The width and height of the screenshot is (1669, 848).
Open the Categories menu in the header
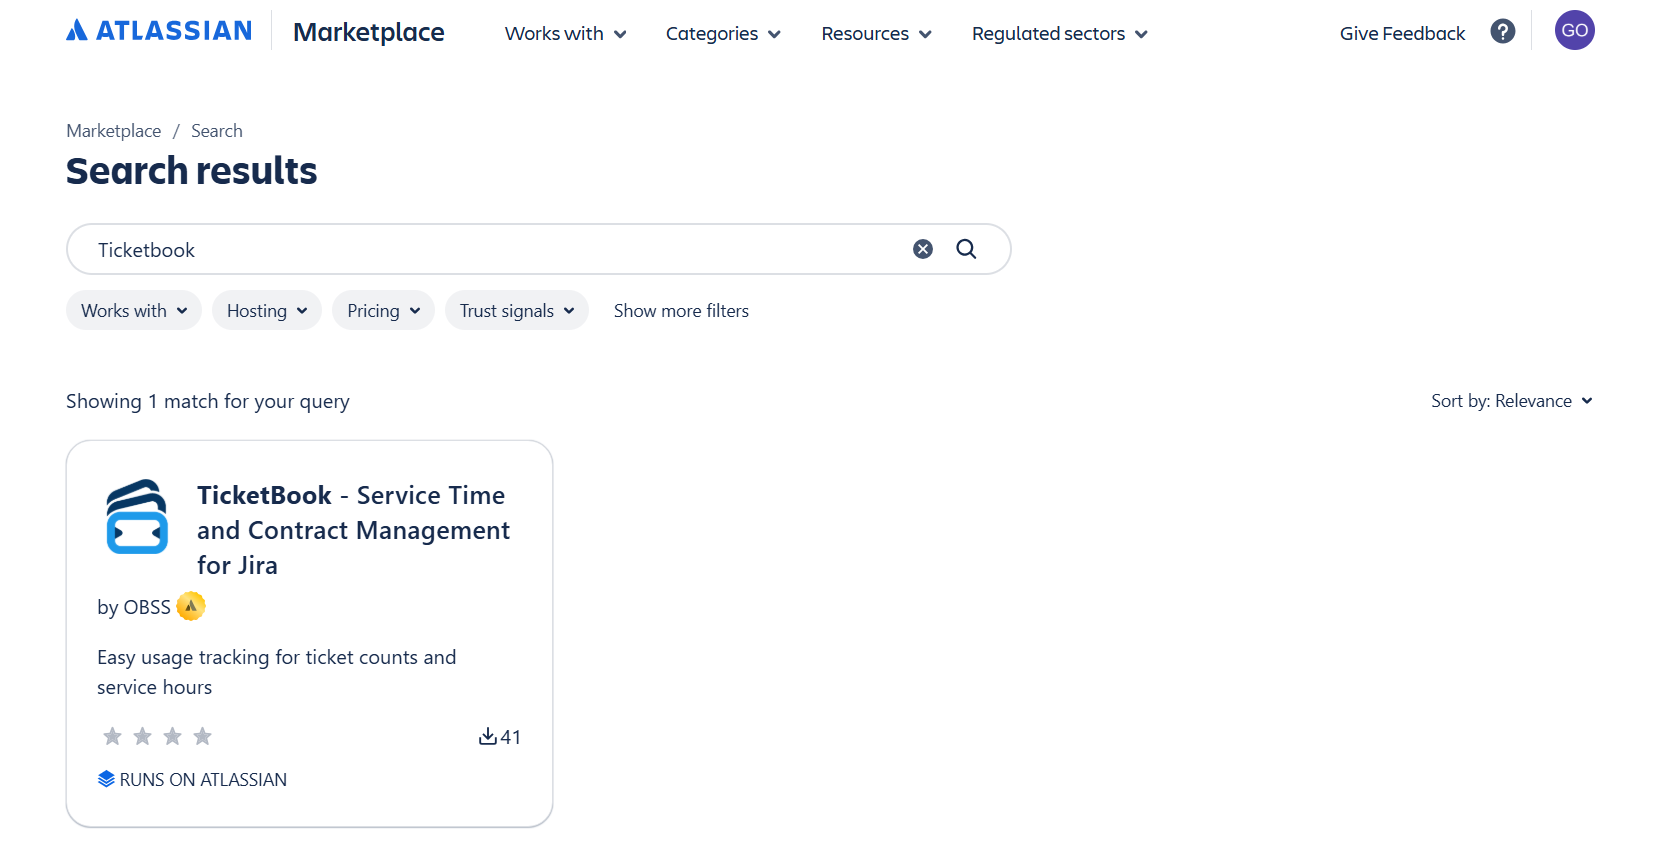point(723,34)
